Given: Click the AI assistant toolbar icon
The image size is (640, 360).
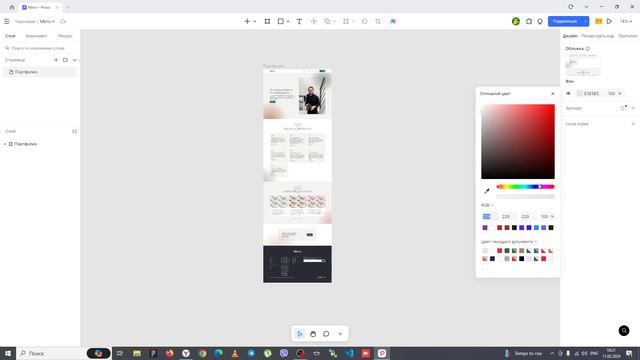Looking at the screenshot, I should pos(393,21).
